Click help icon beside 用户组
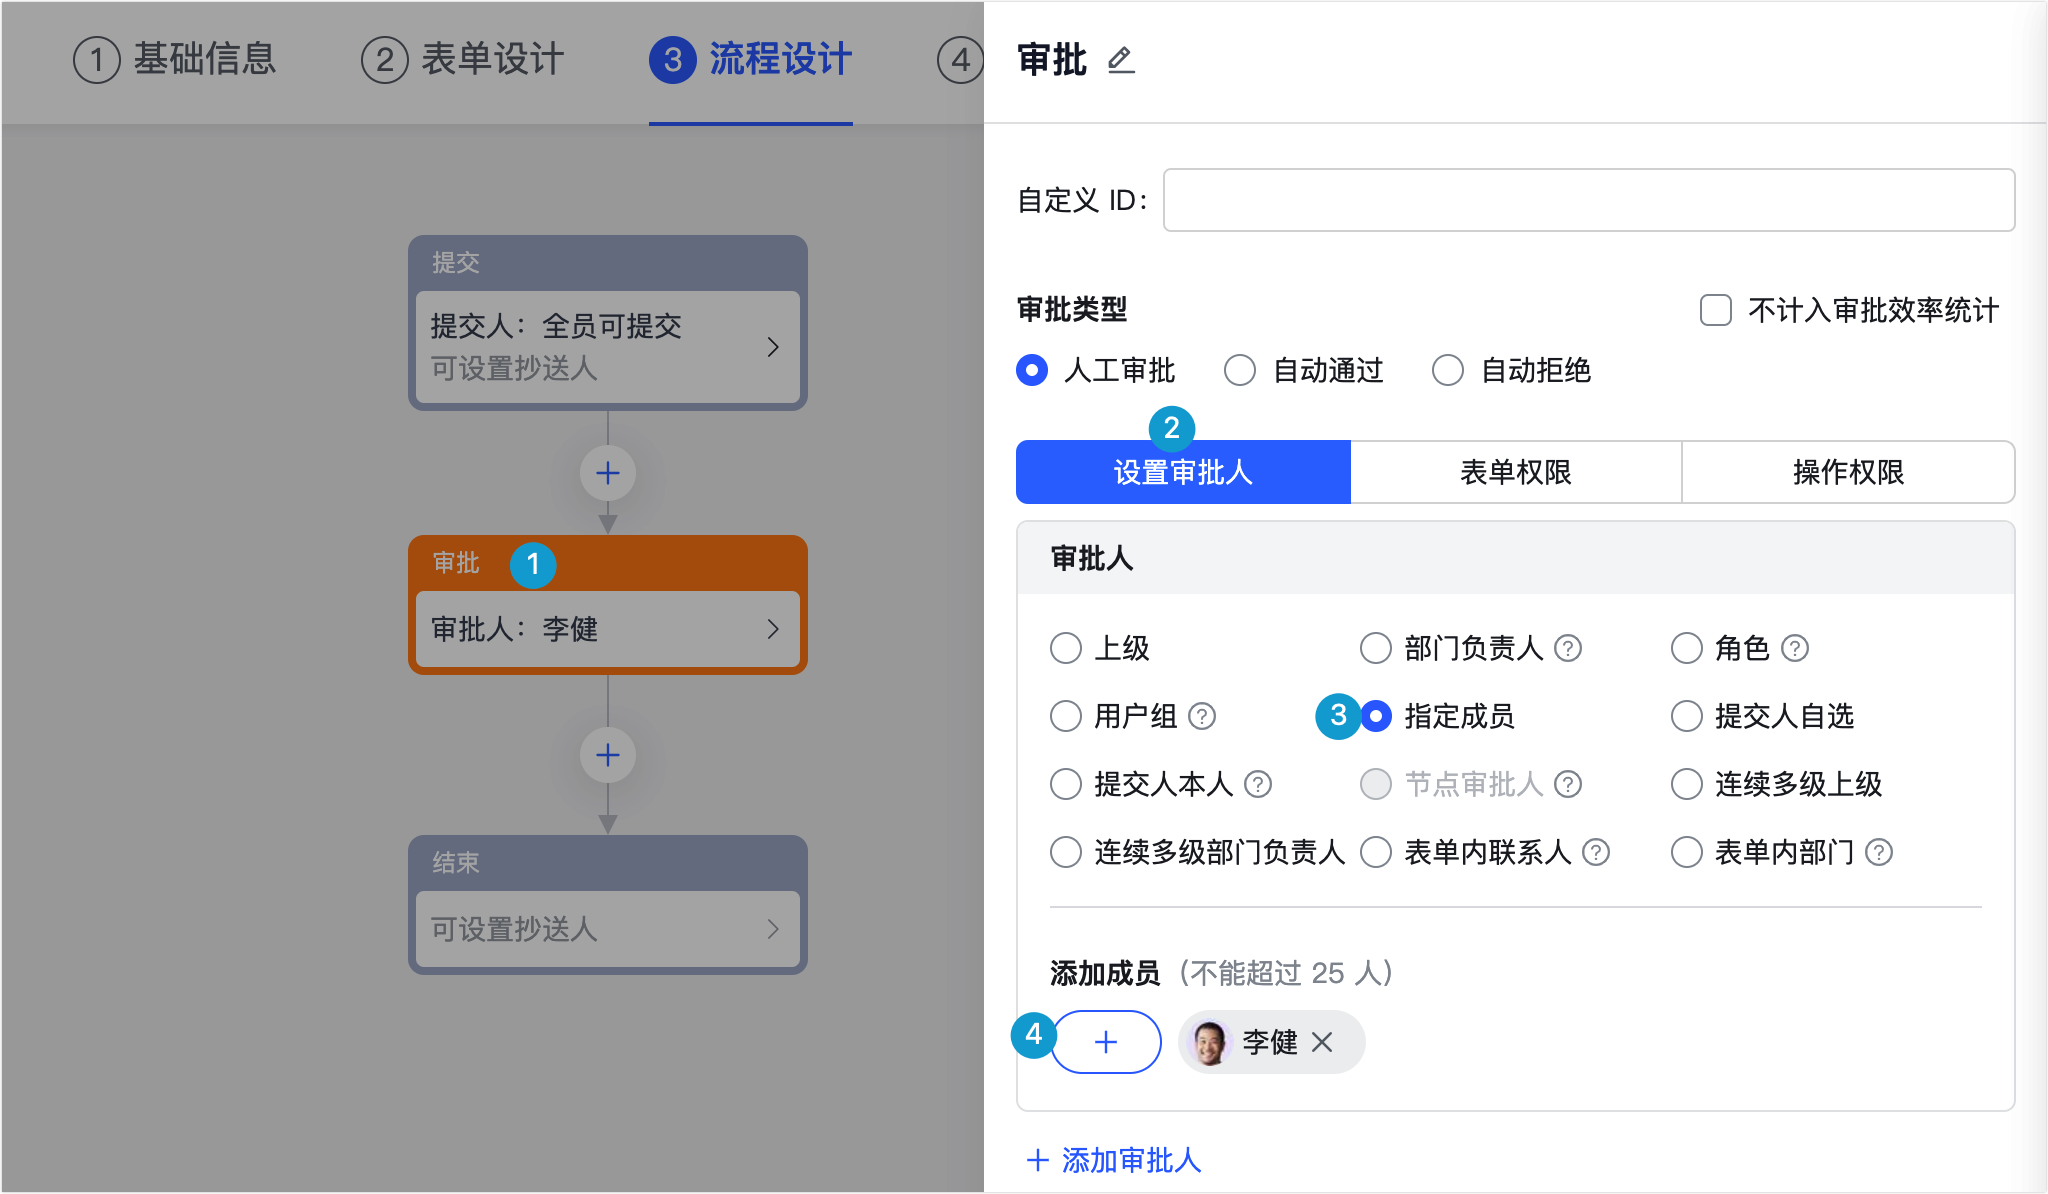The width and height of the screenshot is (2048, 1194). point(1202,716)
